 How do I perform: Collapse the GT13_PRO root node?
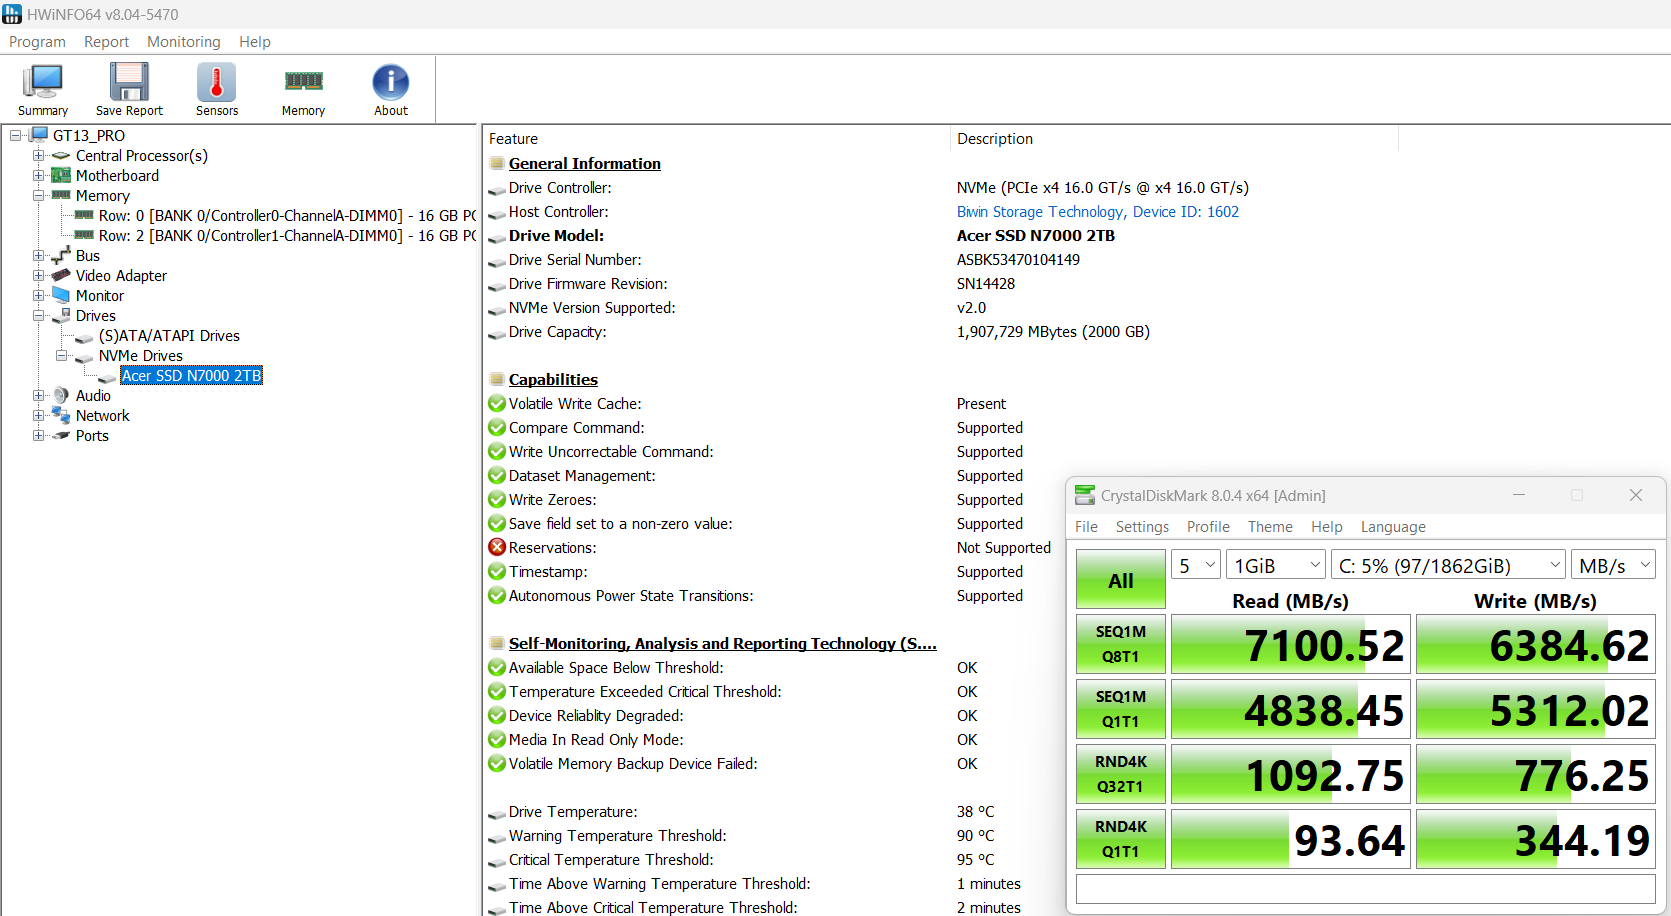(x=16, y=135)
